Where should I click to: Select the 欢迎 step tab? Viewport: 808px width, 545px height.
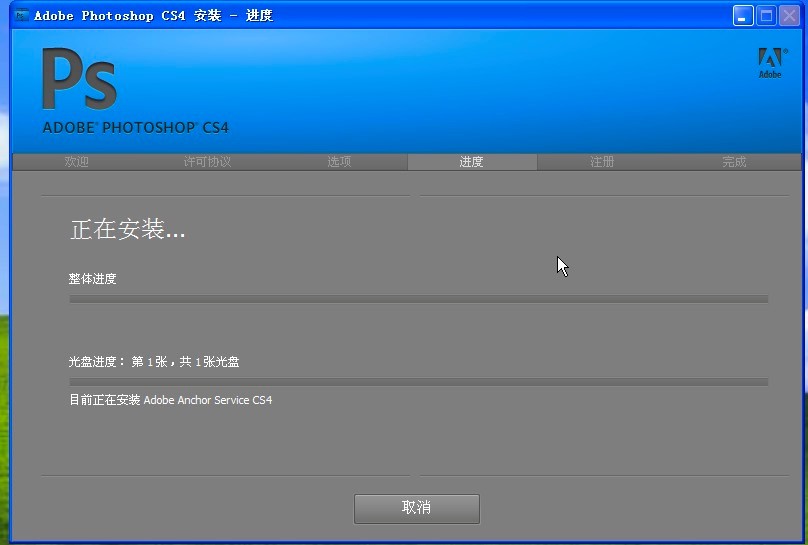point(77,162)
